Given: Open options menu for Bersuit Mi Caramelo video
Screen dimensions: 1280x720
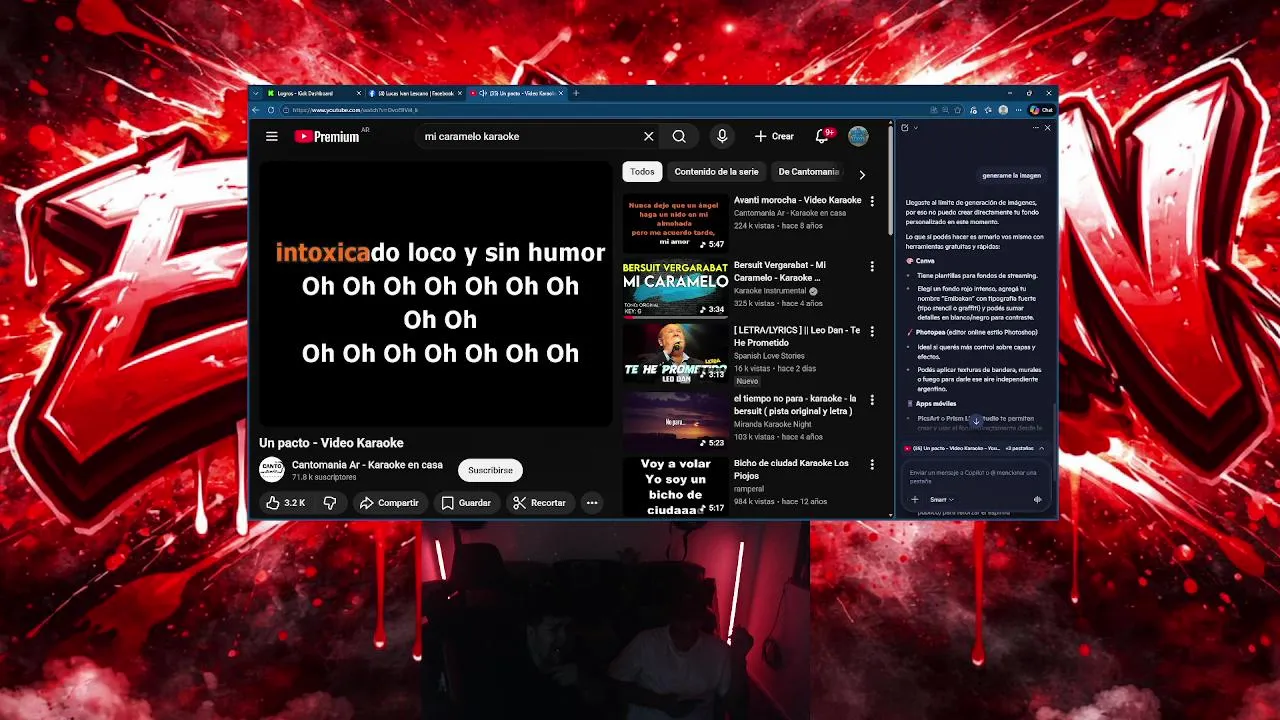Looking at the screenshot, I should (x=872, y=267).
